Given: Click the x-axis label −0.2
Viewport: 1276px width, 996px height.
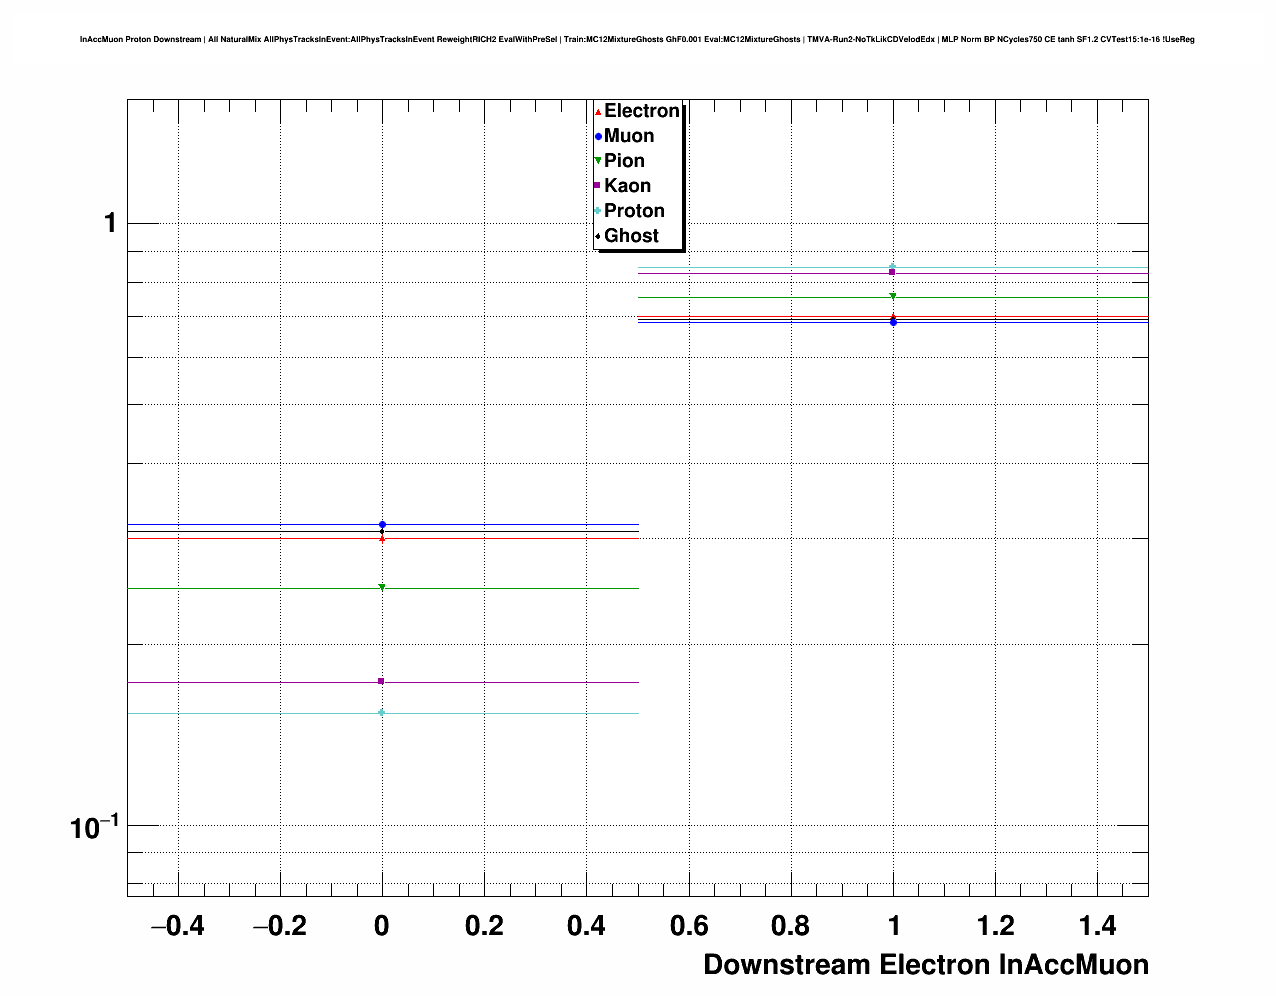Looking at the screenshot, I should pos(280,926).
